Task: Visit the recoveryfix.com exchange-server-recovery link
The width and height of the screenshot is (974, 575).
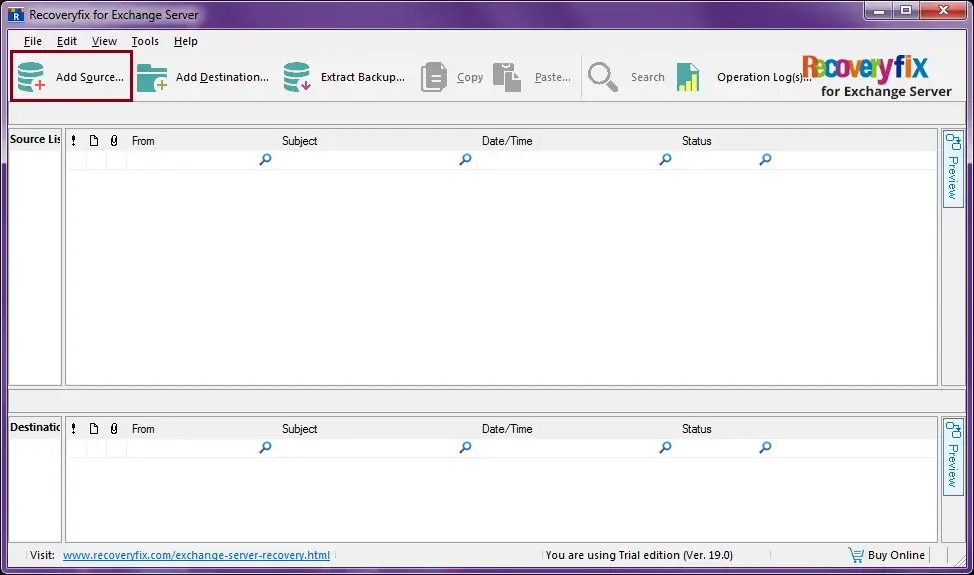Action: 196,555
